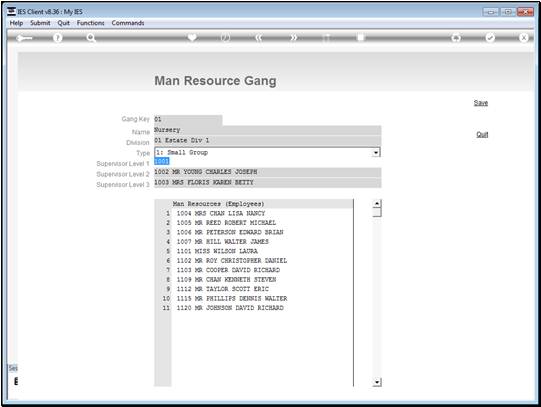Open help via the question mark icon
The height and width of the screenshot is (407, 541).
point(58,38)
